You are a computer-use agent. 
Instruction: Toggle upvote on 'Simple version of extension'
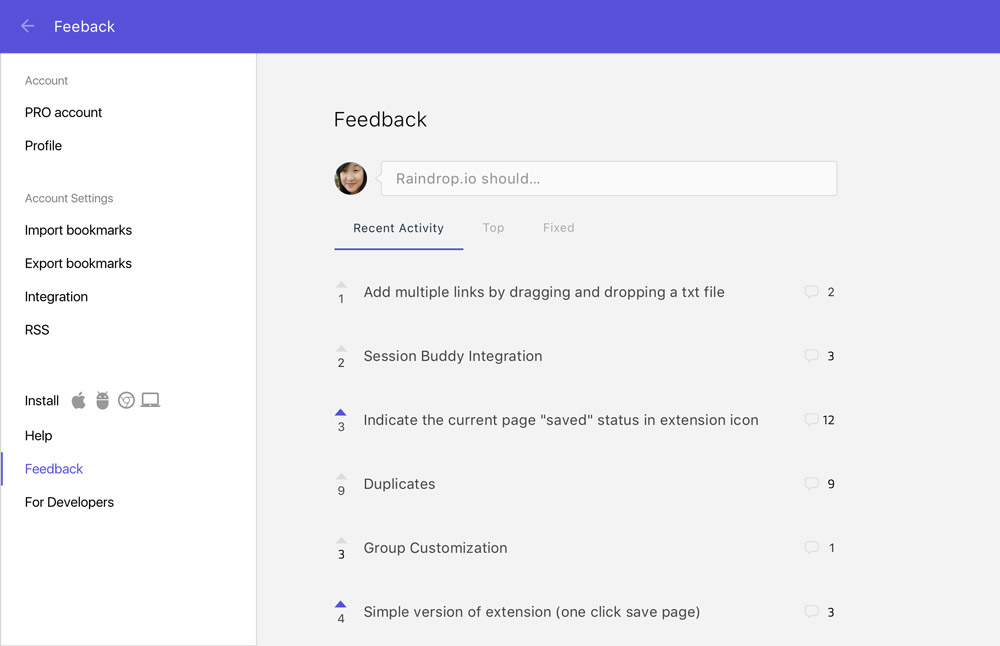point(341,605)
